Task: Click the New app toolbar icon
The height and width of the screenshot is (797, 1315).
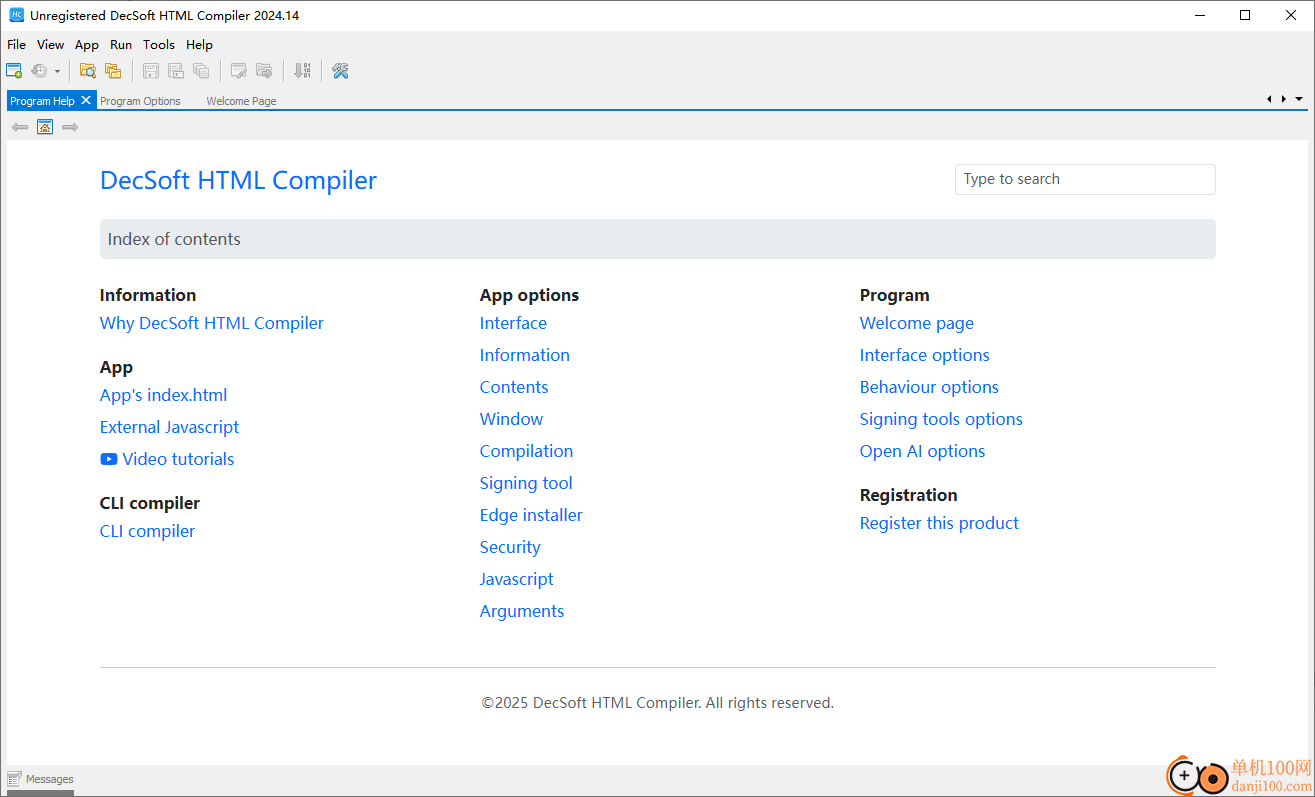Action: 14,71
